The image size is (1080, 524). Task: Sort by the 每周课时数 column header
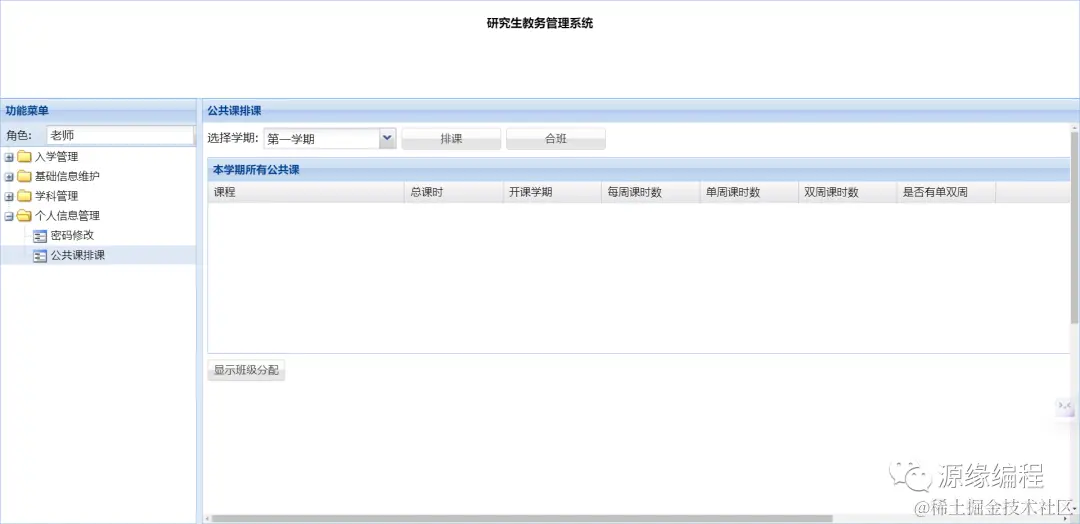651,192
